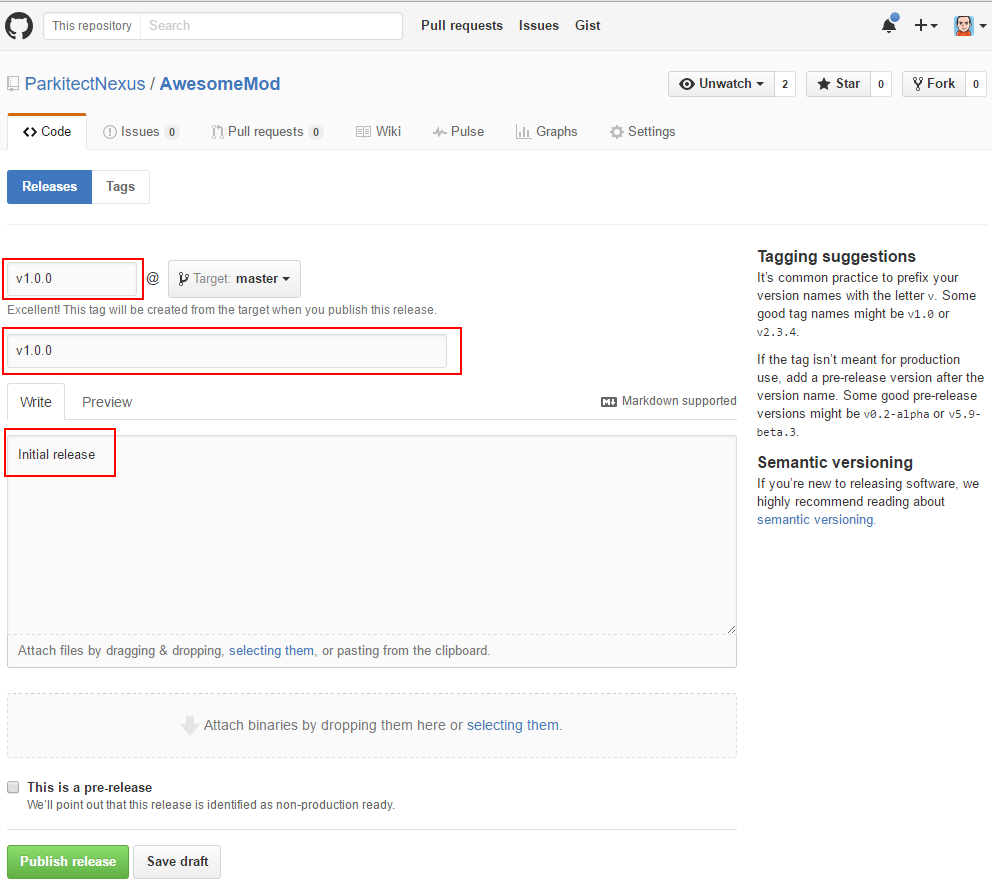992x889 pixels.
Task: Star the repository
Action: pos(838,84)
